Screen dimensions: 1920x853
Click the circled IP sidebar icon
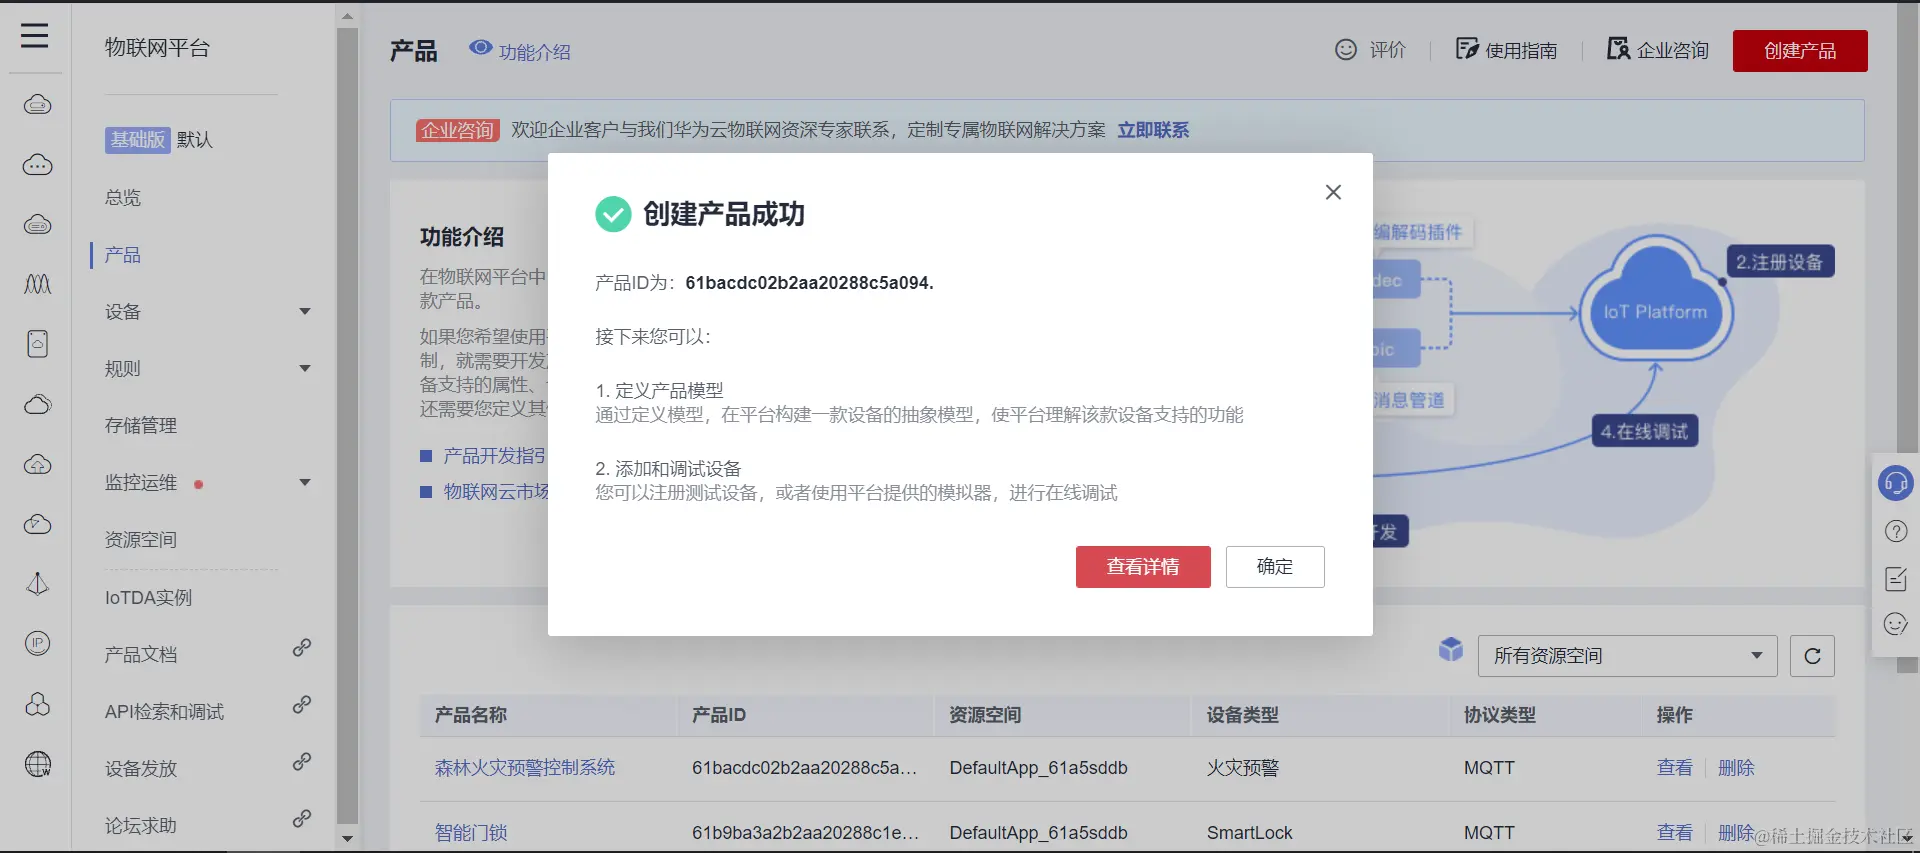[37, 643]
